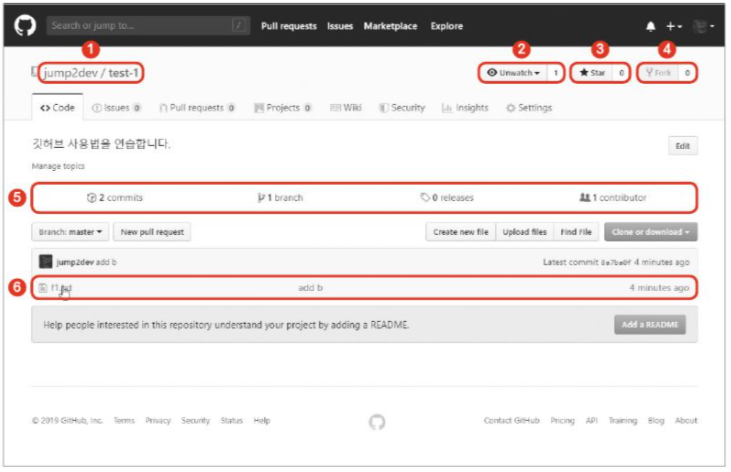Open Help link in footer
Image resolution: width=731 pixels, height=472 pixels.
[x=262, y=421]
